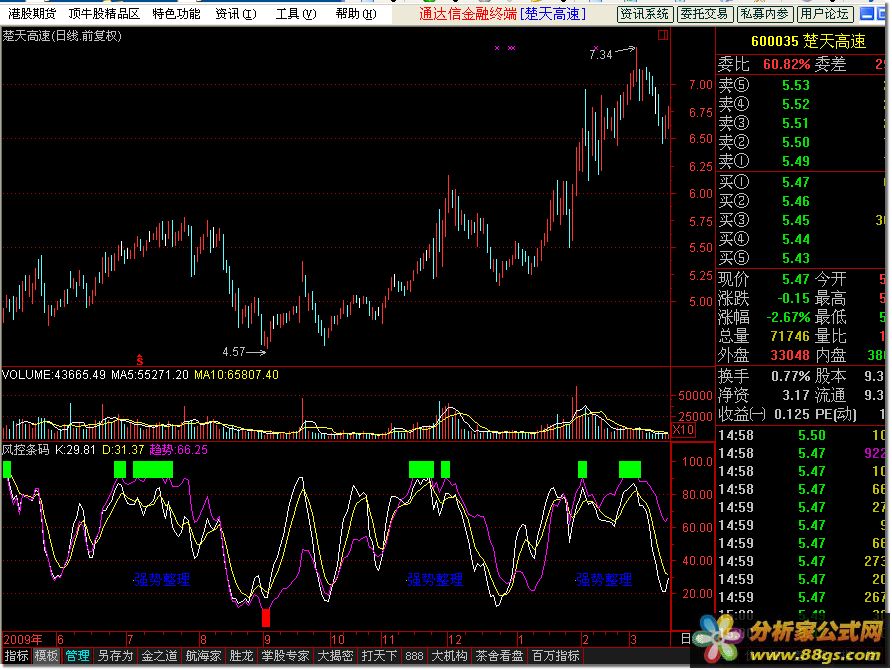Click the chart title 楚天高速(日线.前复权)
The height and width of the screenshot is (670, 892).
tap(62, 36)
